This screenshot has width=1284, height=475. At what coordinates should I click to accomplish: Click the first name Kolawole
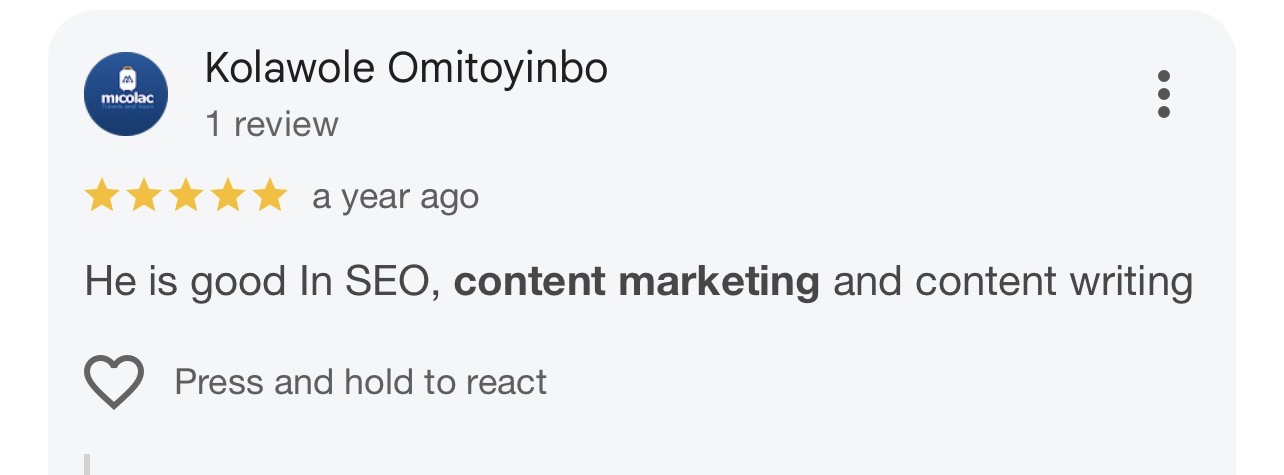(x=289, y=68)
